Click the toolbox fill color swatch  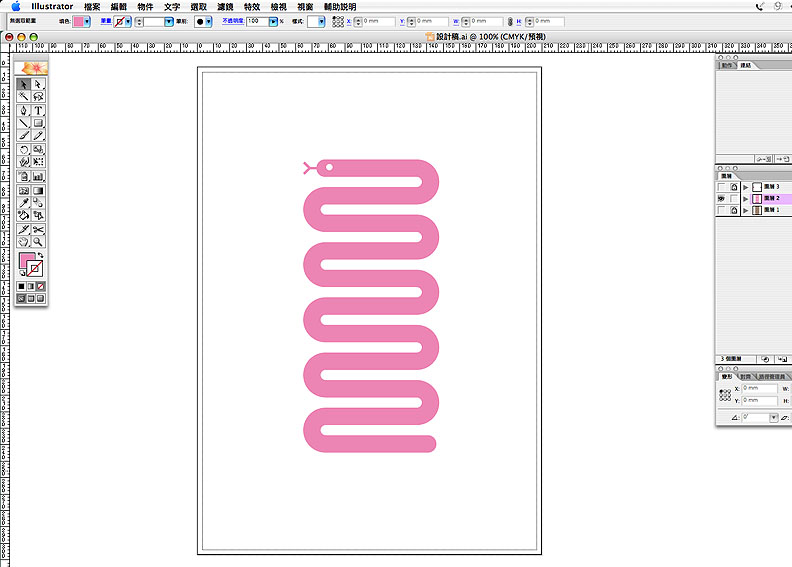click(27, 261)
